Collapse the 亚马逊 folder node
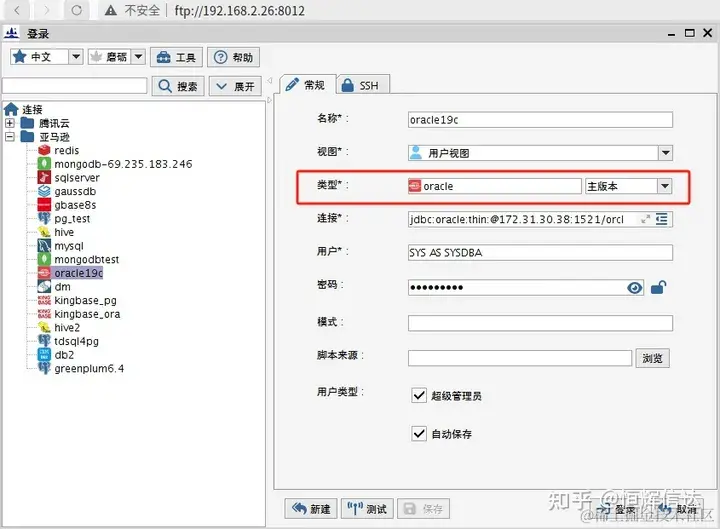This screenshot has height=529, width=720. (x=10, y=137)
